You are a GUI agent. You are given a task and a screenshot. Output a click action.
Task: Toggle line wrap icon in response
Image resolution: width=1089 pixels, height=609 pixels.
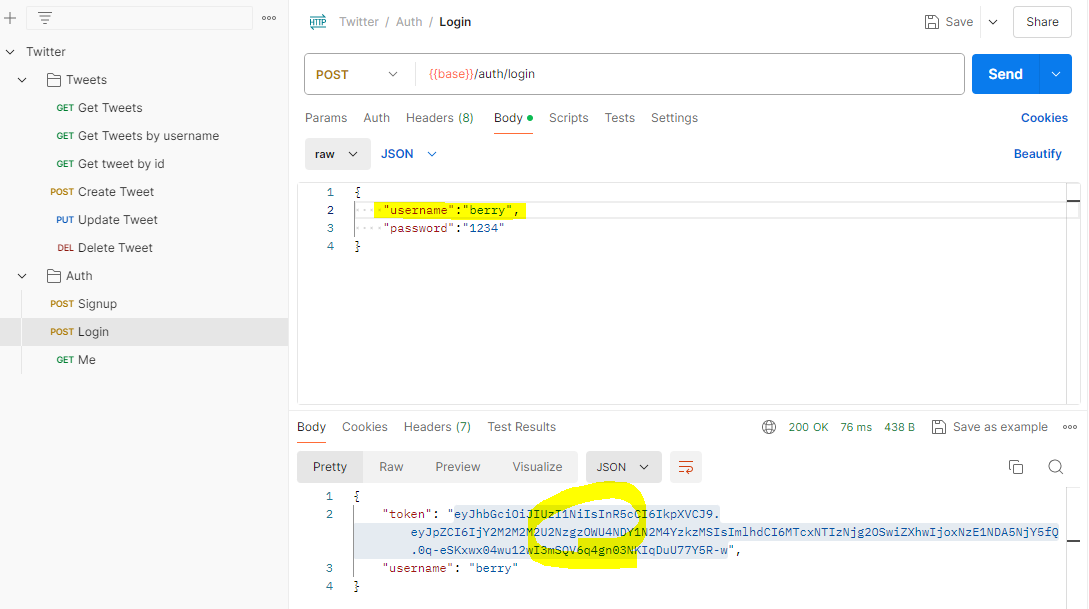pos(685,467)
